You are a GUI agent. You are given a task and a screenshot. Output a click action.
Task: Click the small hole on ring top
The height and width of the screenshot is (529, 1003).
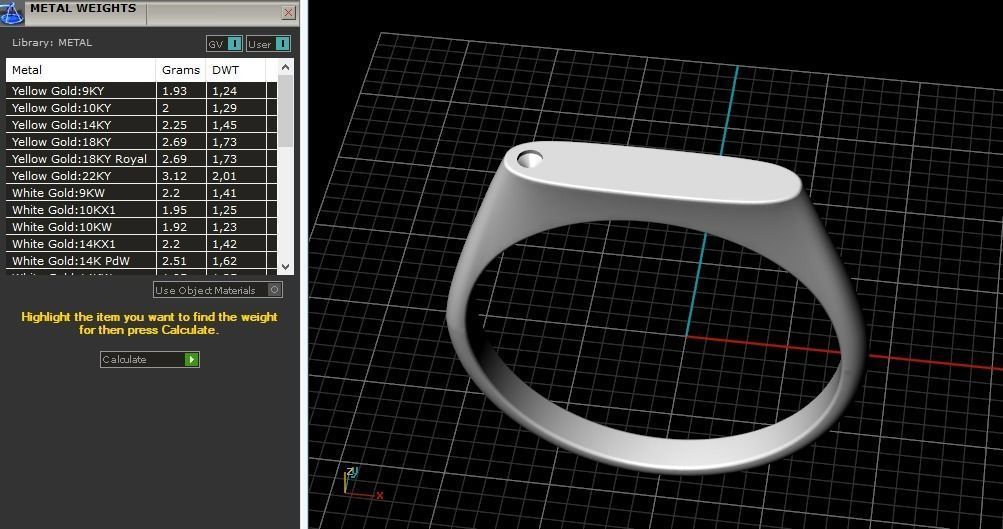click(x=530, y=159)
